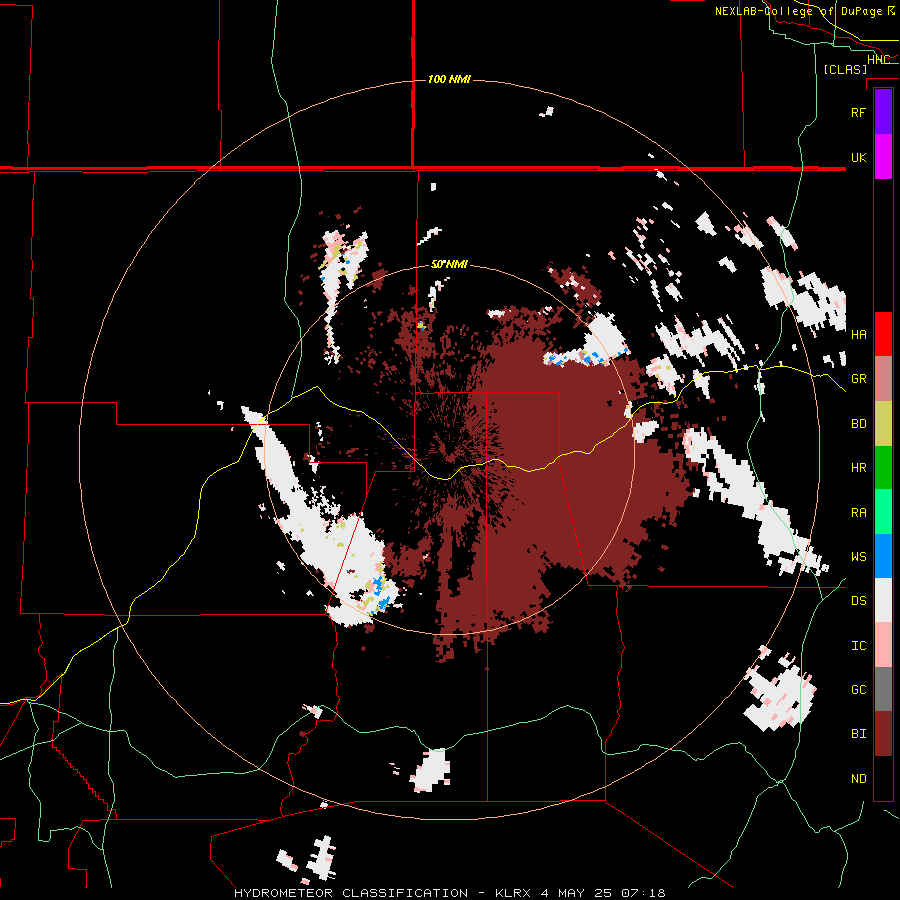This screenshot has width=900, height=900.
Task: Click the UK magenta legend swatch
Action: tap(883, 157)
